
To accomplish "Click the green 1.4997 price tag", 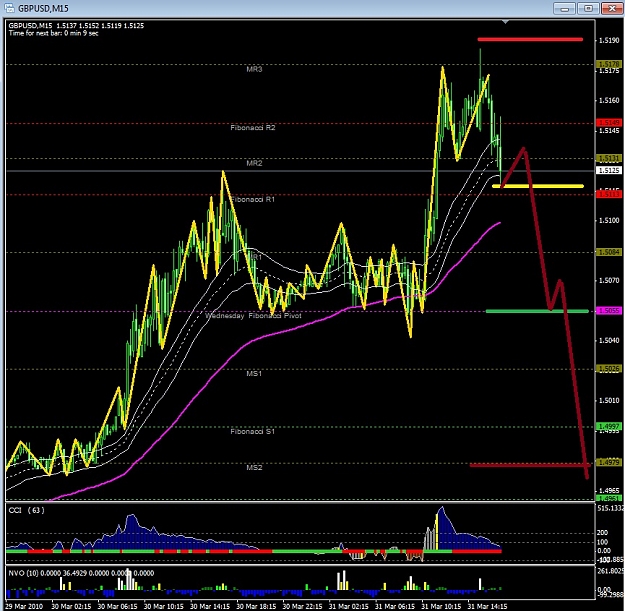I will [609, 426].
